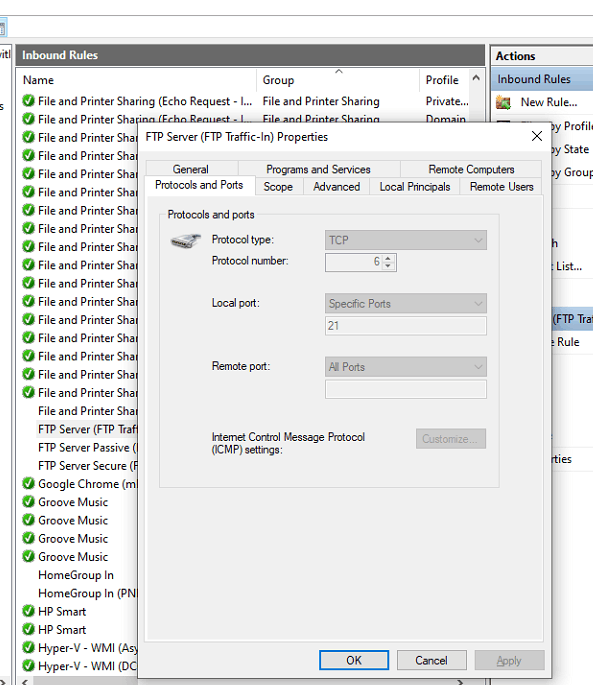Click green check of first File and Printer Sharing rule
593x685 pixels.
[28, 101]
